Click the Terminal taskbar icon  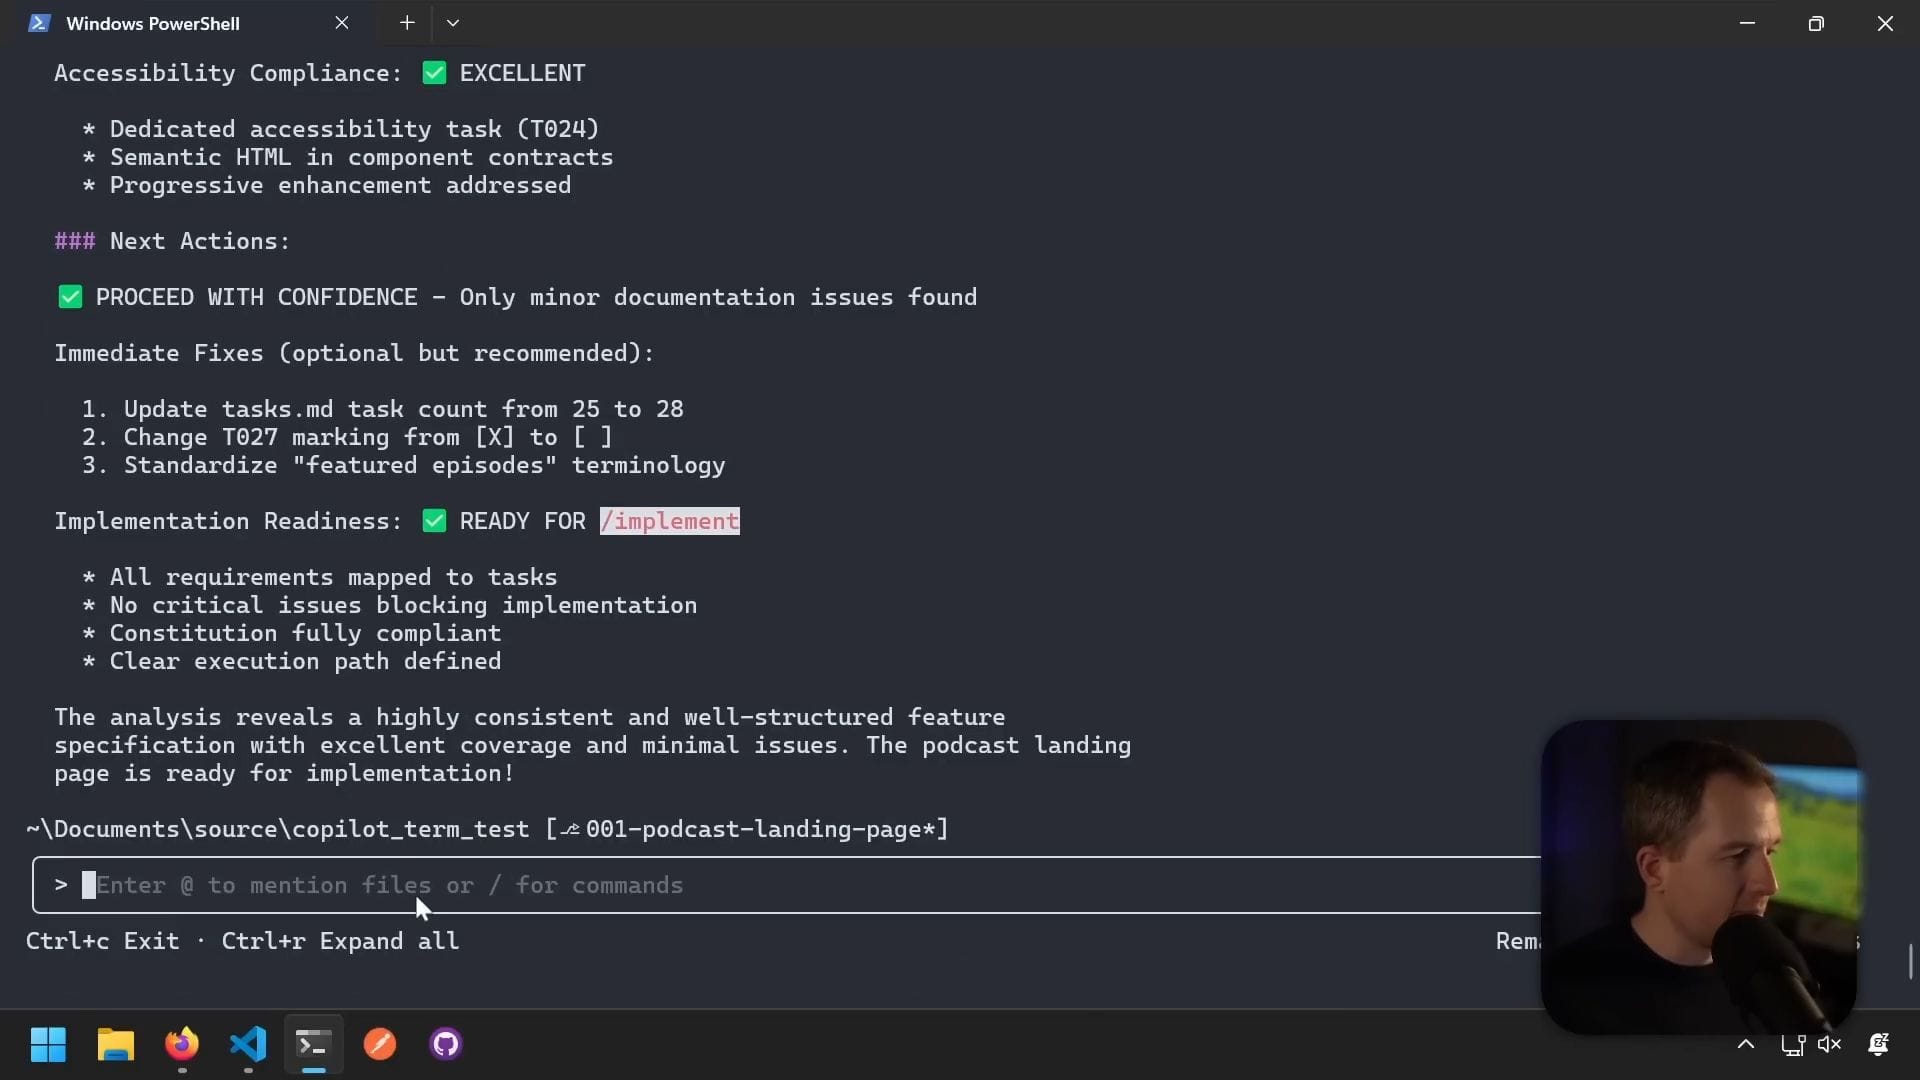(313, 1044)
